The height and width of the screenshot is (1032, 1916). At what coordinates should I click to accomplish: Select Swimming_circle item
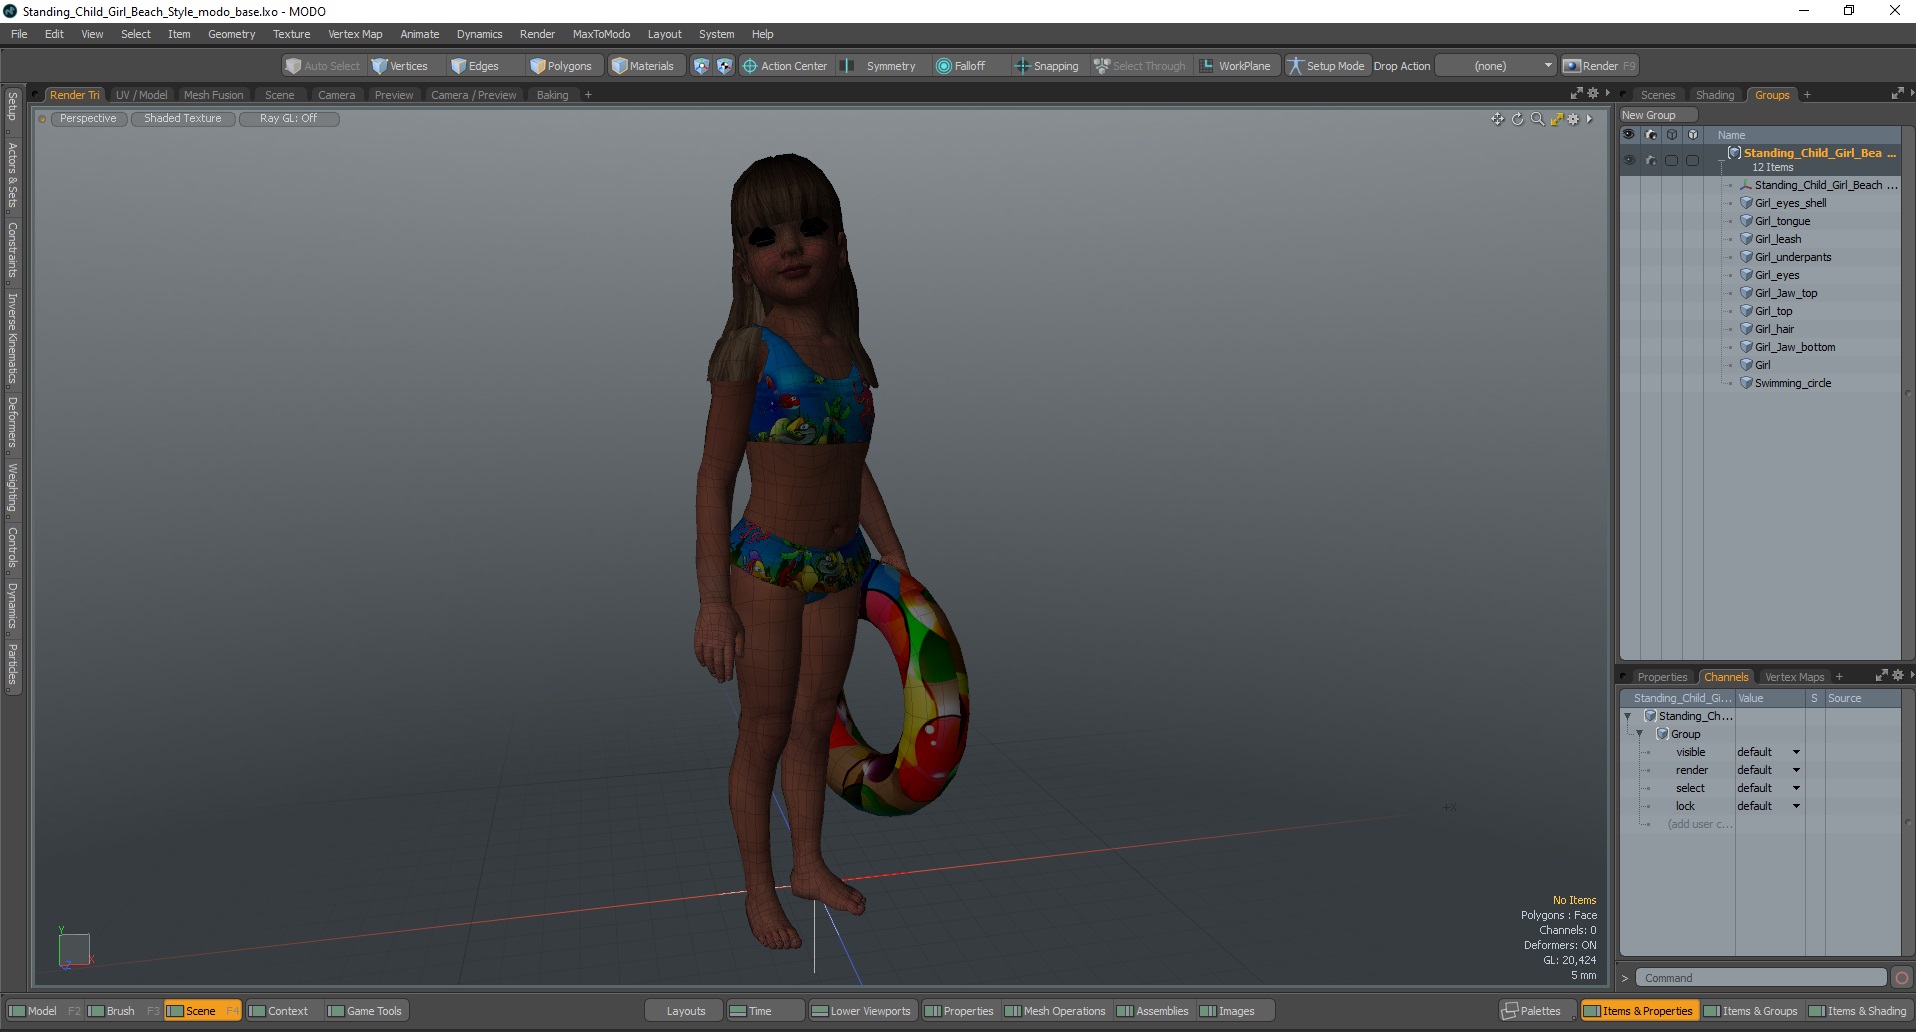click(1793, 383)
